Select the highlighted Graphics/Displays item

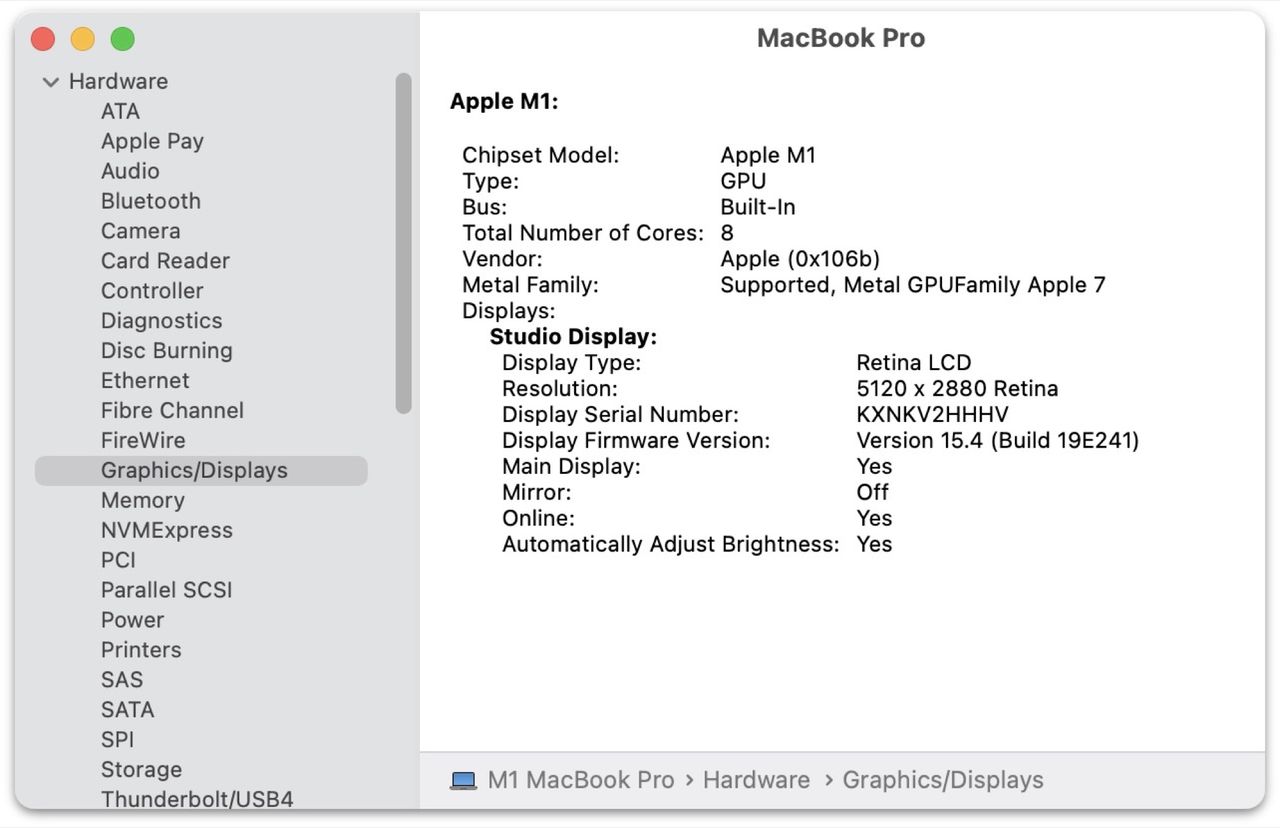194,471
